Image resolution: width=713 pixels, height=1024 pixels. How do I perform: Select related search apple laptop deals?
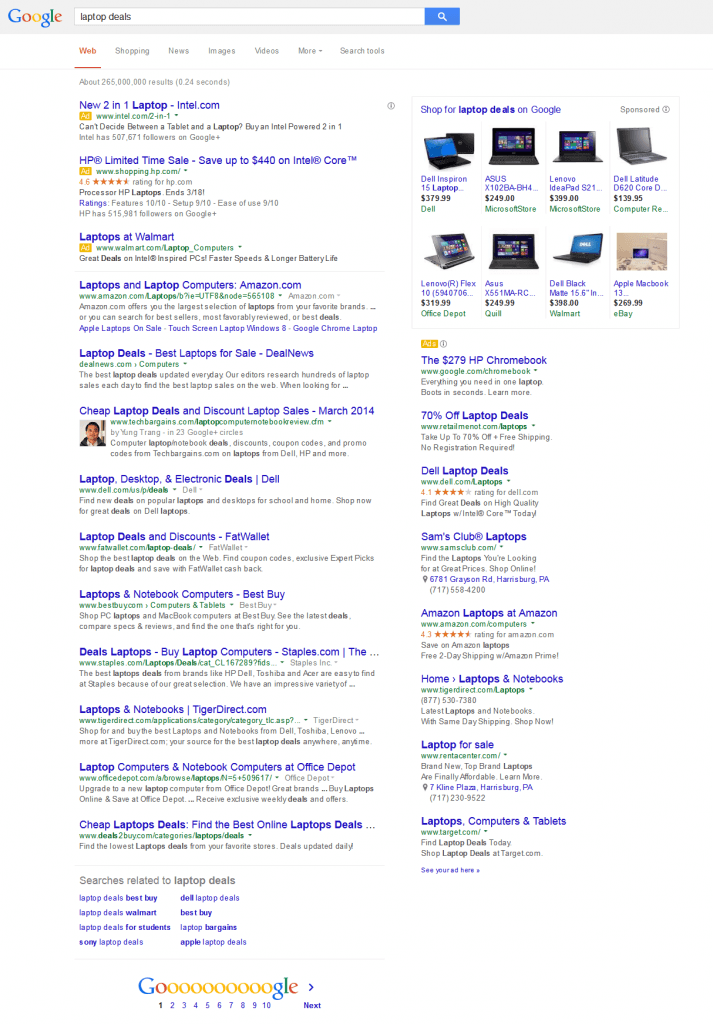[x=214, y=942]
